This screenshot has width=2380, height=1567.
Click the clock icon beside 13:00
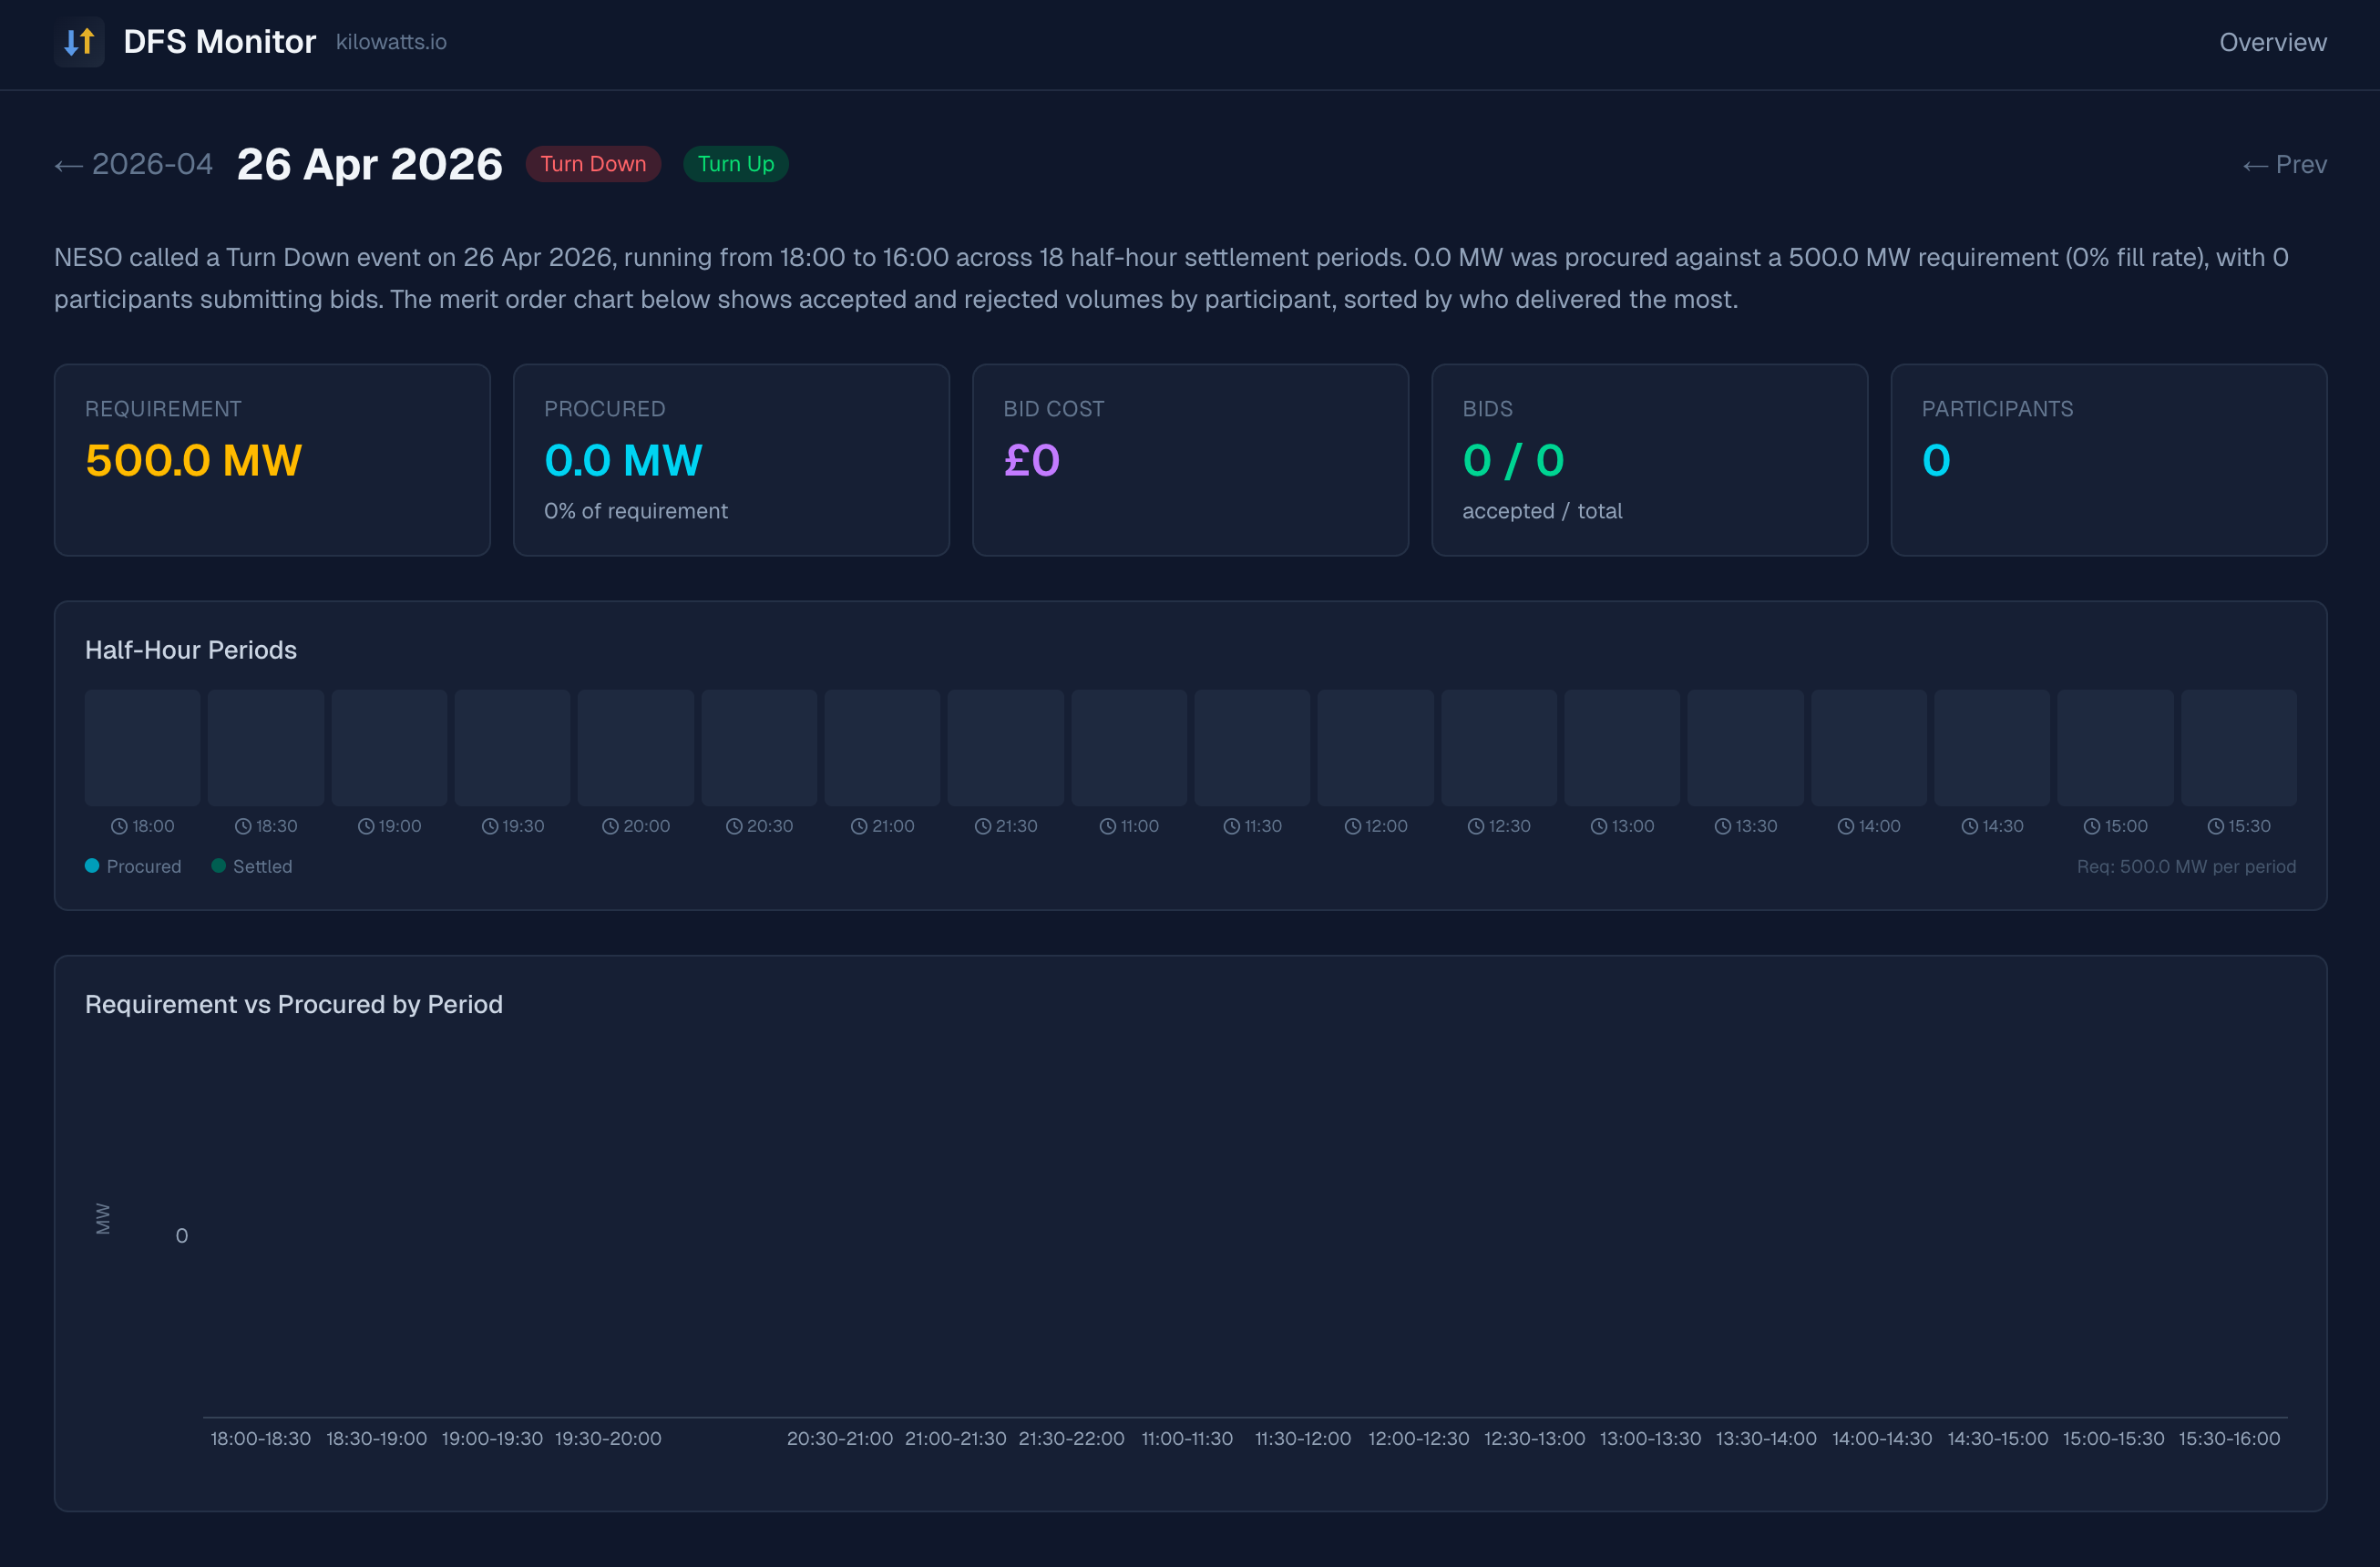point(1599,826)
